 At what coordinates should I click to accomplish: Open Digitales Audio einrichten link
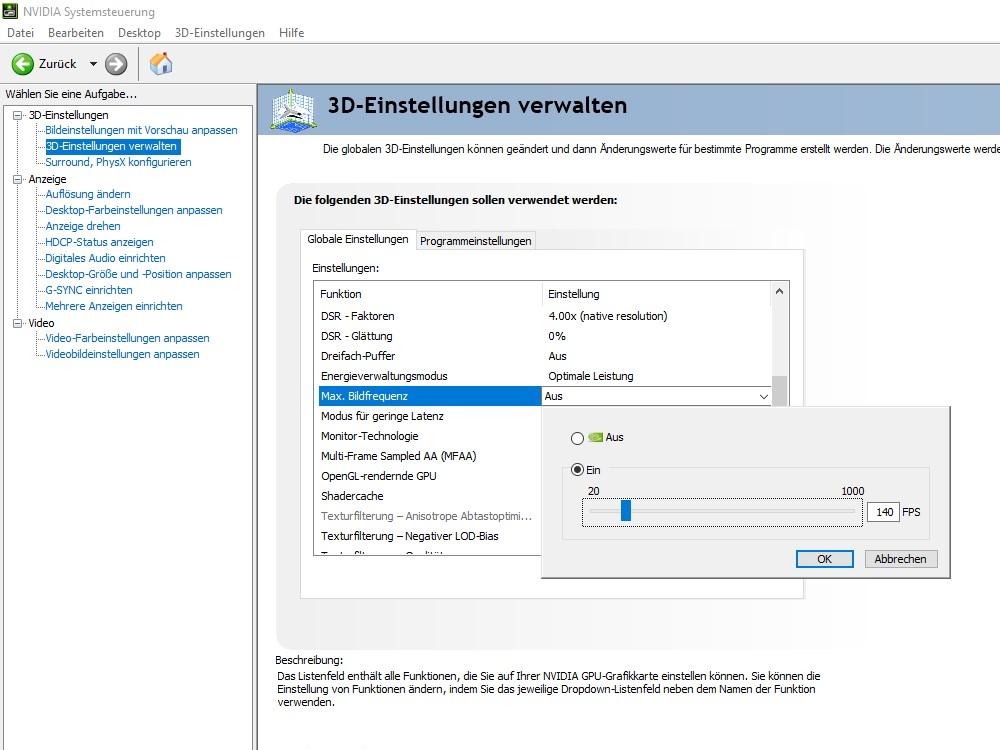(x=105, y=258)
